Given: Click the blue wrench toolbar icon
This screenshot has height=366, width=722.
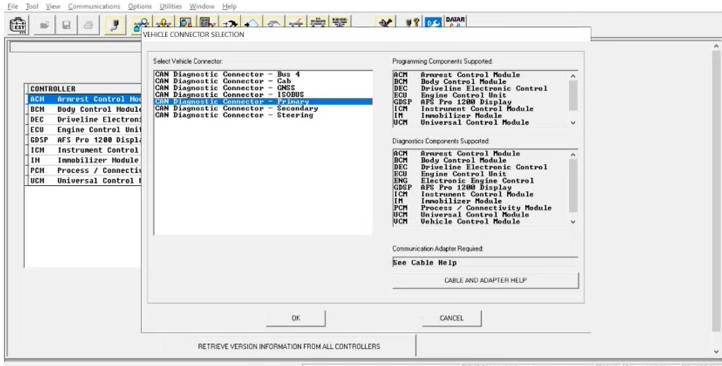Looking at the screenshot, I should (433, 22).
